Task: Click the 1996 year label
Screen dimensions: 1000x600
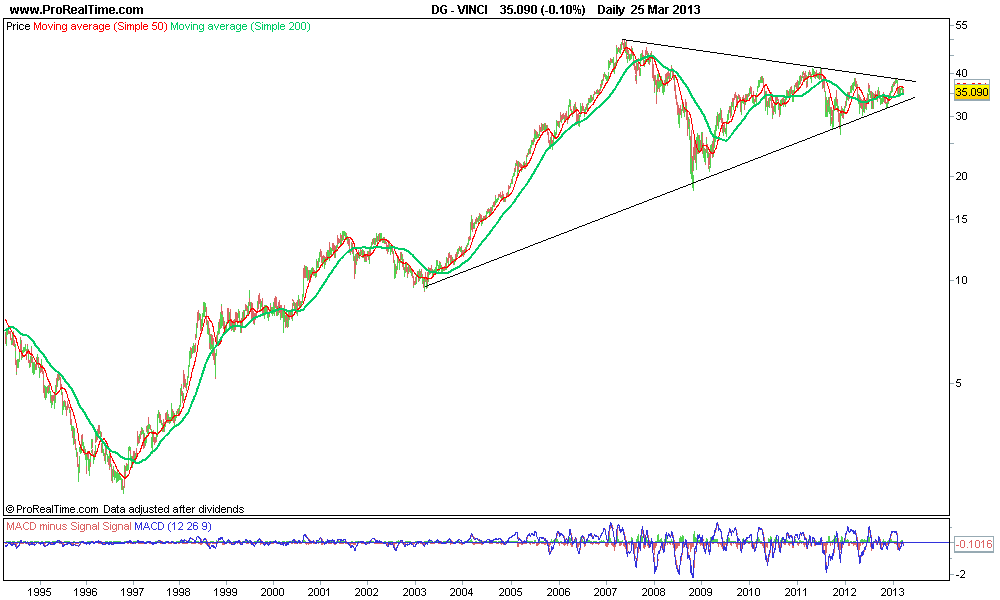Action: click(x=85, y=591)
